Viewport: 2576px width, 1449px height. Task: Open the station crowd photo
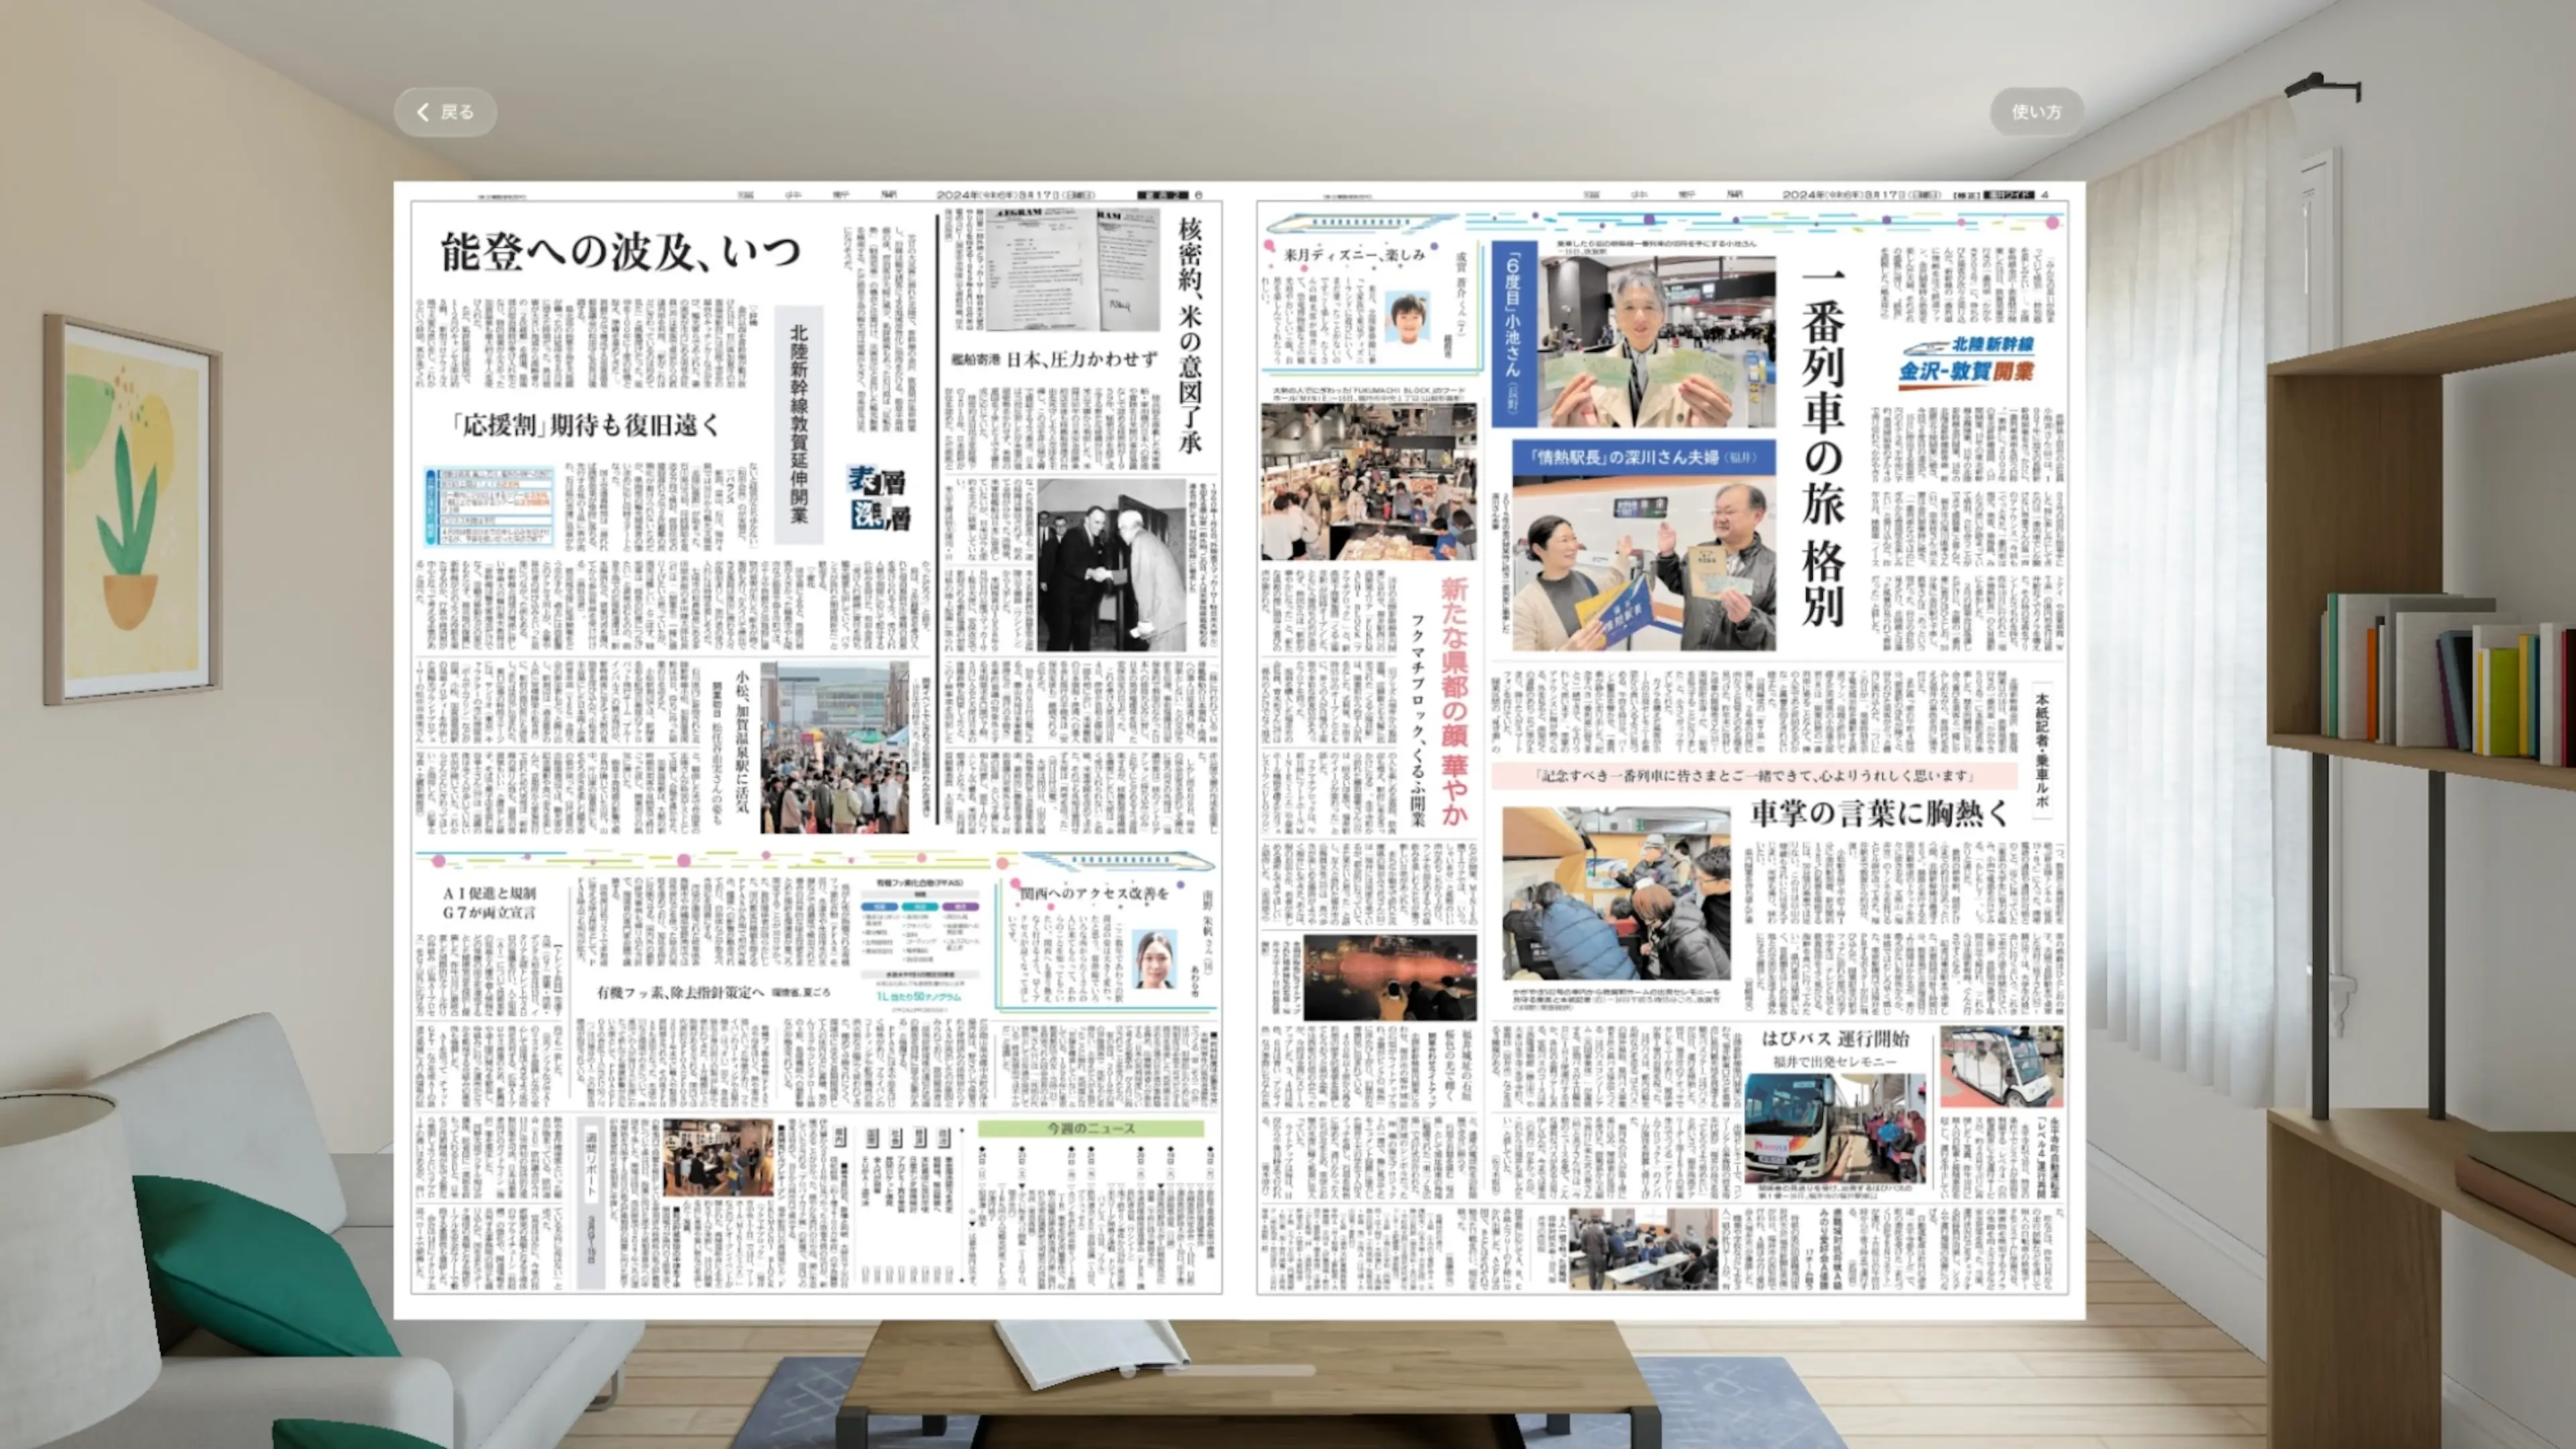pyautogui.click(x=834, y=747)
